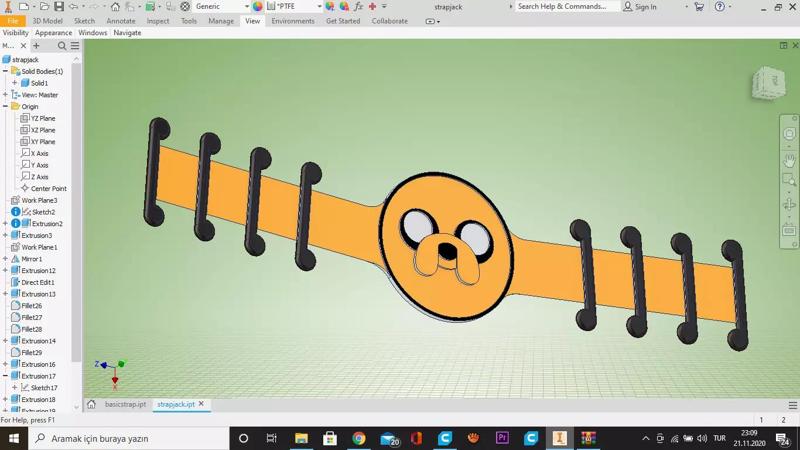Open the quick access toolbar customize arrow
Image resolution: width=800 pixels, height=450 pixels.
click(x=384, y=7)
